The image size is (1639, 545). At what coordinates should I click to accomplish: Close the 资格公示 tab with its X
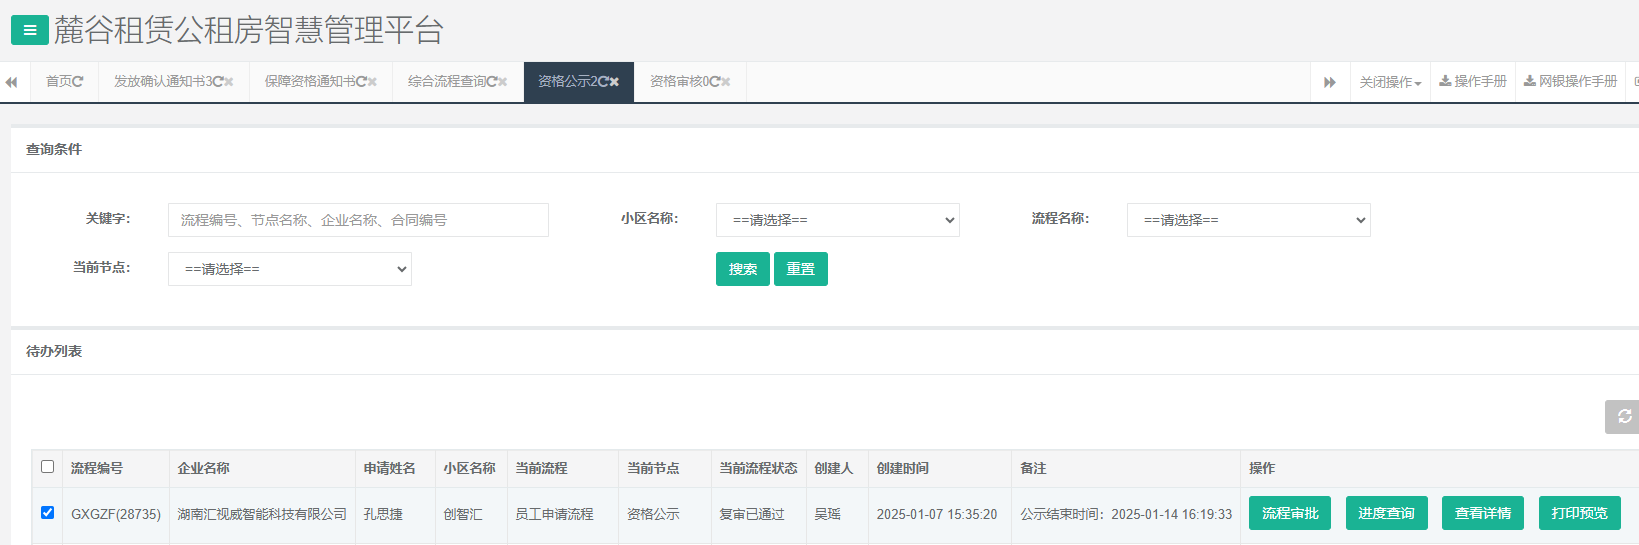[614, 82]
